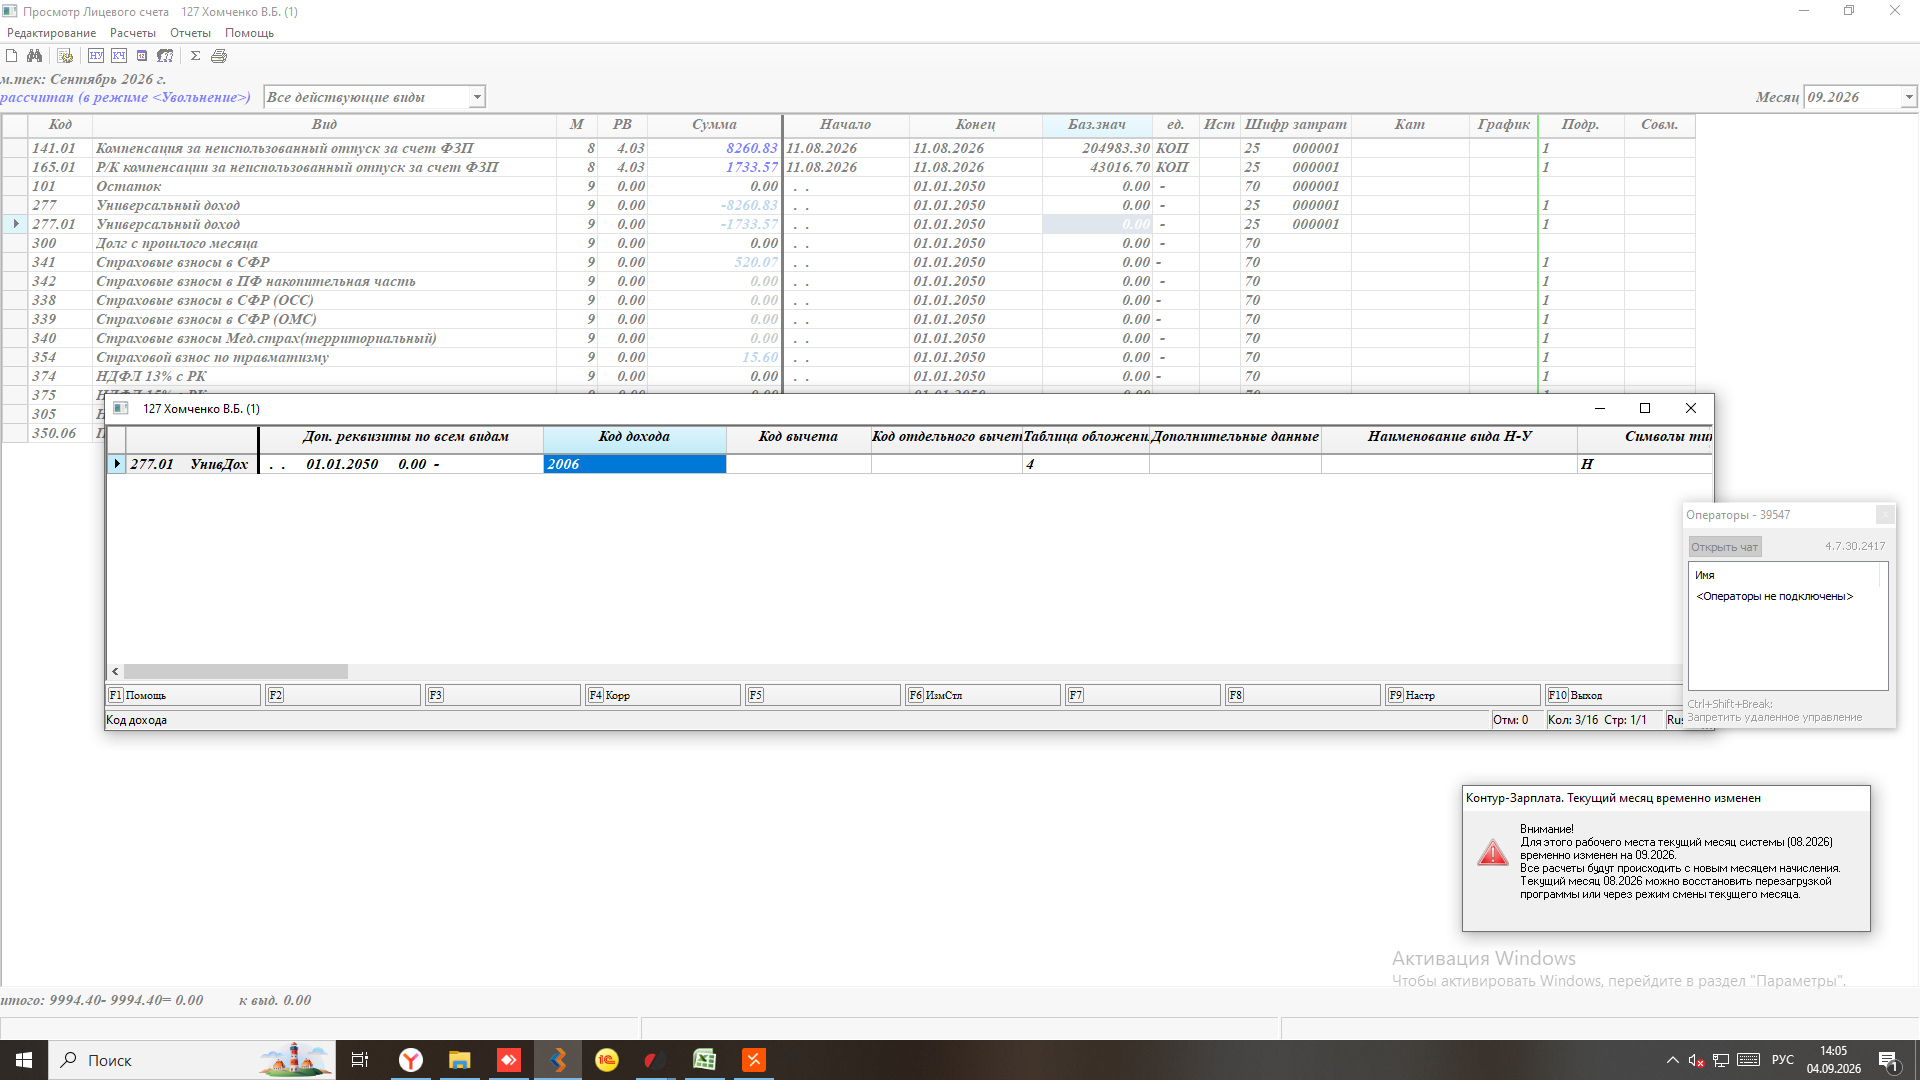Click the НУ toolbar icon
Image resolution: width=1920 pixels, height=1080 pixels.
pos(96,56)
